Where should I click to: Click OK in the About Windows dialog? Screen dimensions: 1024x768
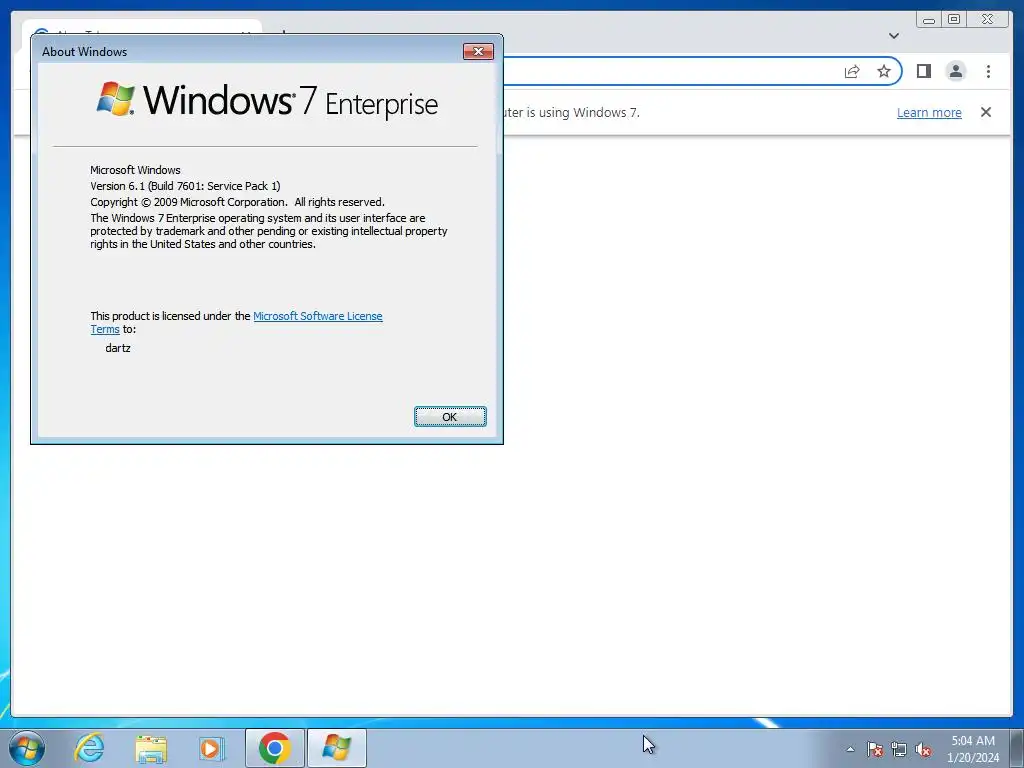(450, 417)
